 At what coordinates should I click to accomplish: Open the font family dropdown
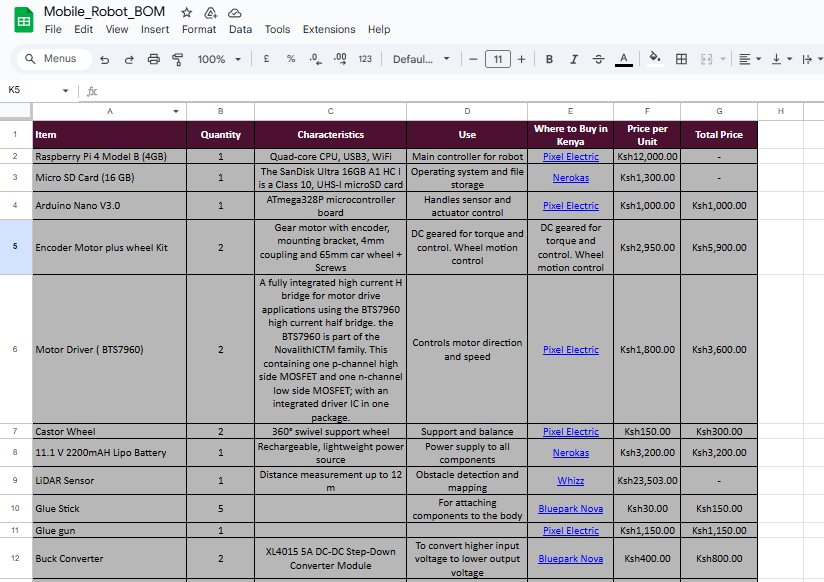tap(421, 59)
